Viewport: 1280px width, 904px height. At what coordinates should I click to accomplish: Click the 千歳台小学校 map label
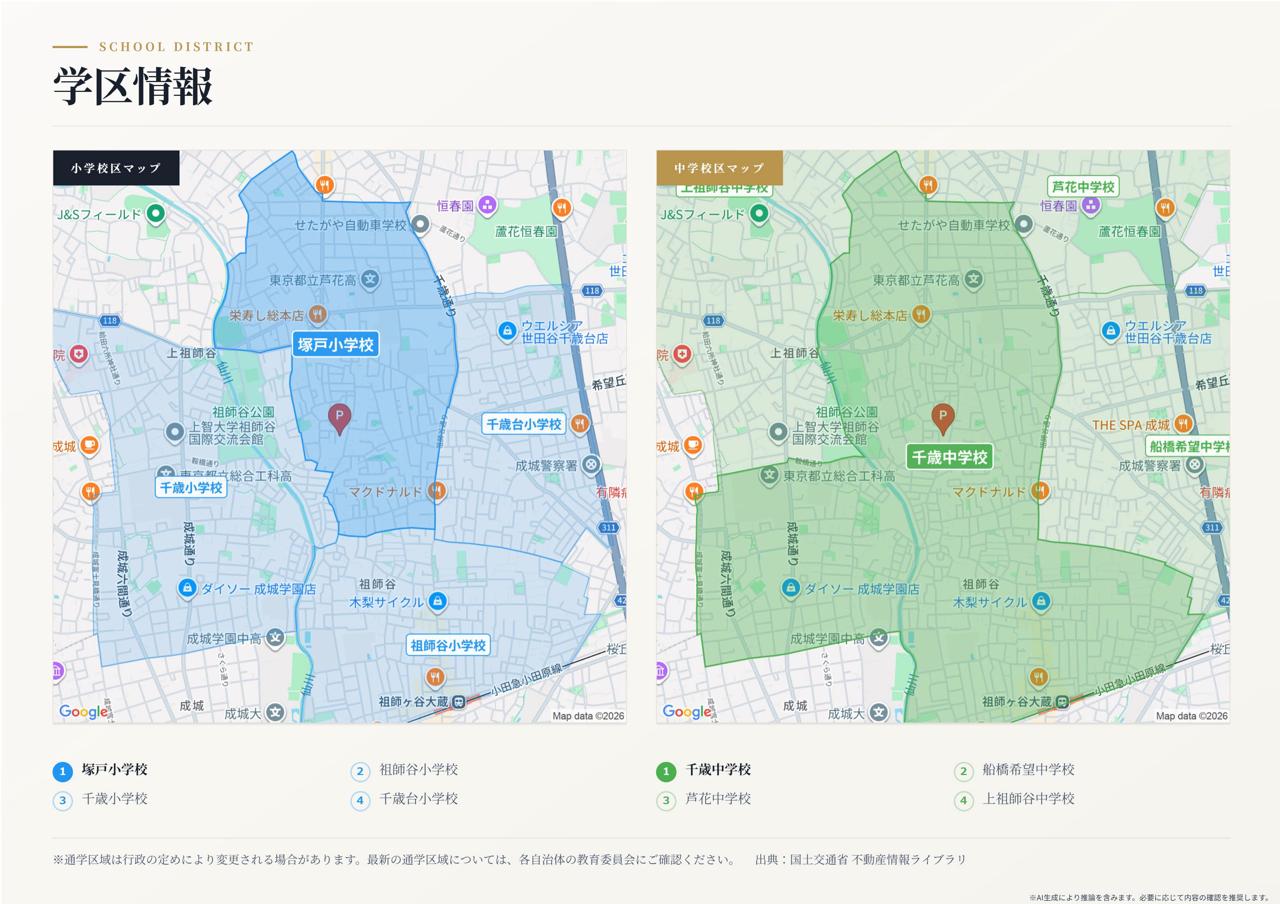point(524,424)
